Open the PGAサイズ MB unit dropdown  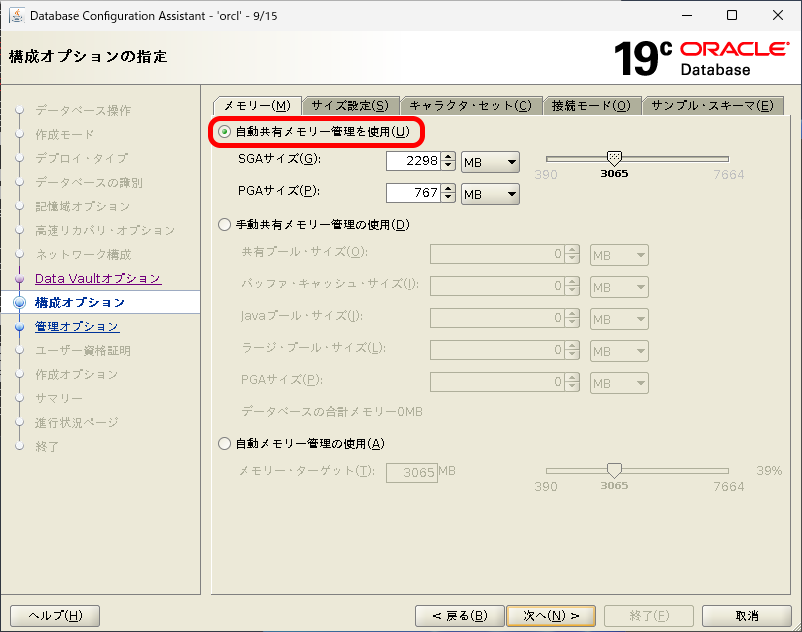click(x=488, y=193)
